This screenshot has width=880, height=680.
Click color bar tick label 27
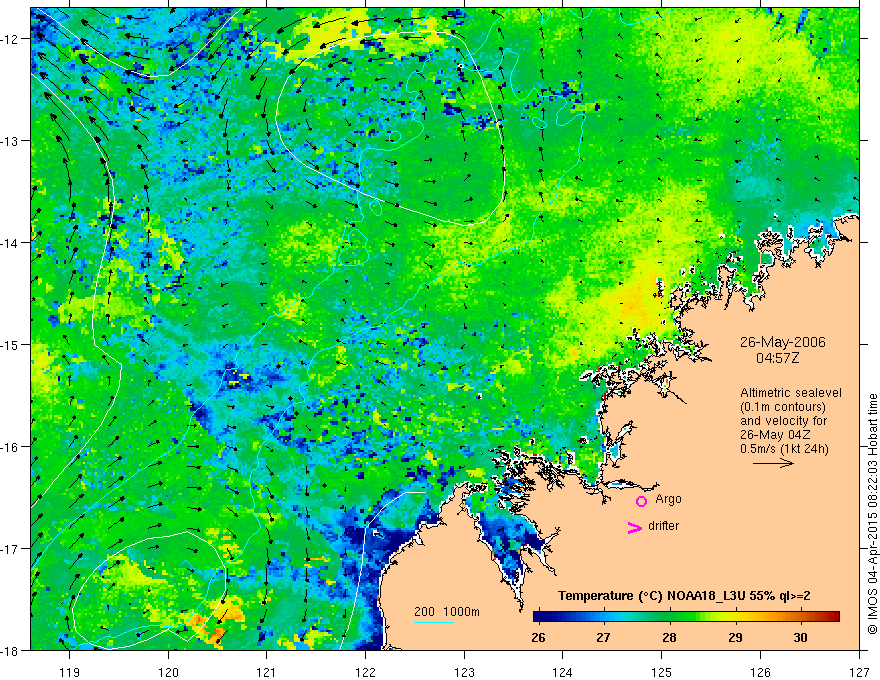click(603, 637)
